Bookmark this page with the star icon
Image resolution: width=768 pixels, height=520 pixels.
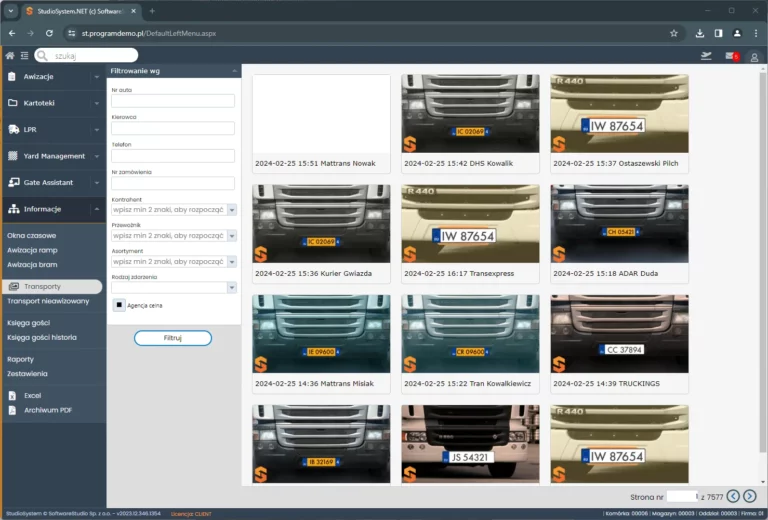tap(674, 33)
